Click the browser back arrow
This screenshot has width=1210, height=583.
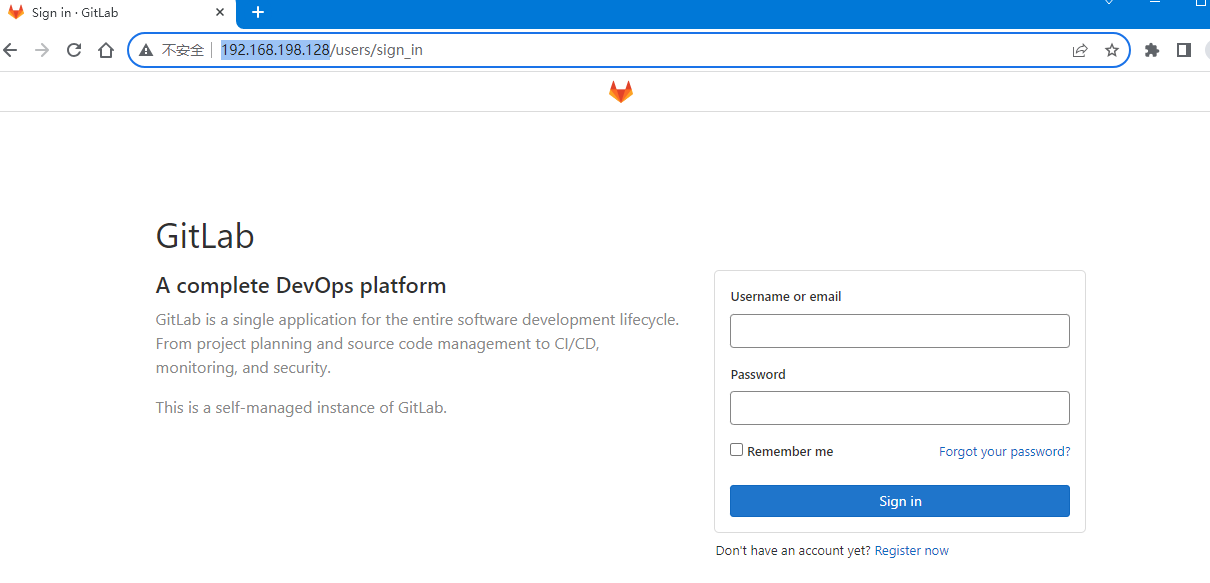(x=10, y=50)
